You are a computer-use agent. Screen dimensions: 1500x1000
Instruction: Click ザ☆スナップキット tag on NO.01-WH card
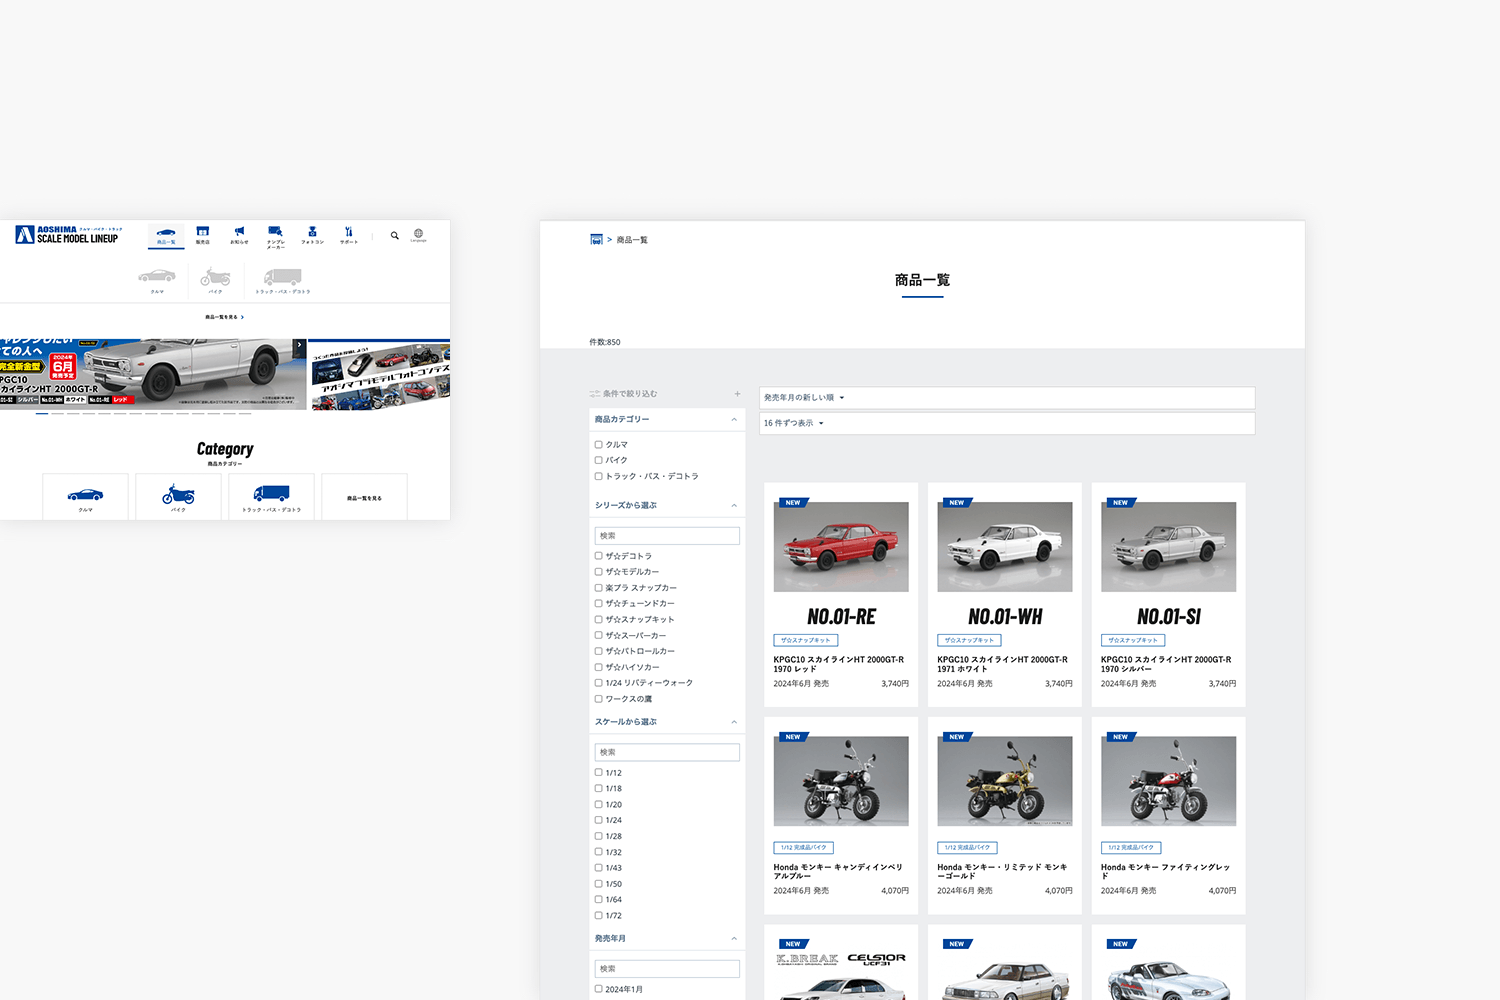pos(970,640)
